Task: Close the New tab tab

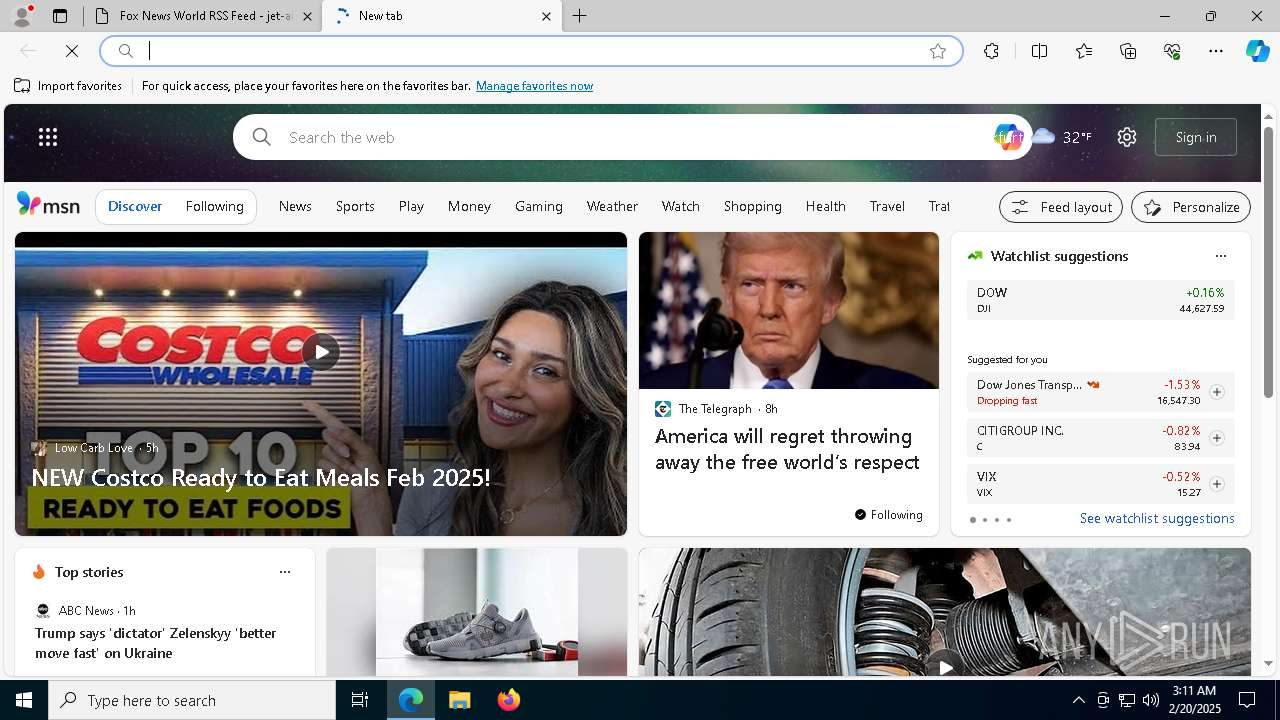Action: pyautogui.click(x=546, y=16)
